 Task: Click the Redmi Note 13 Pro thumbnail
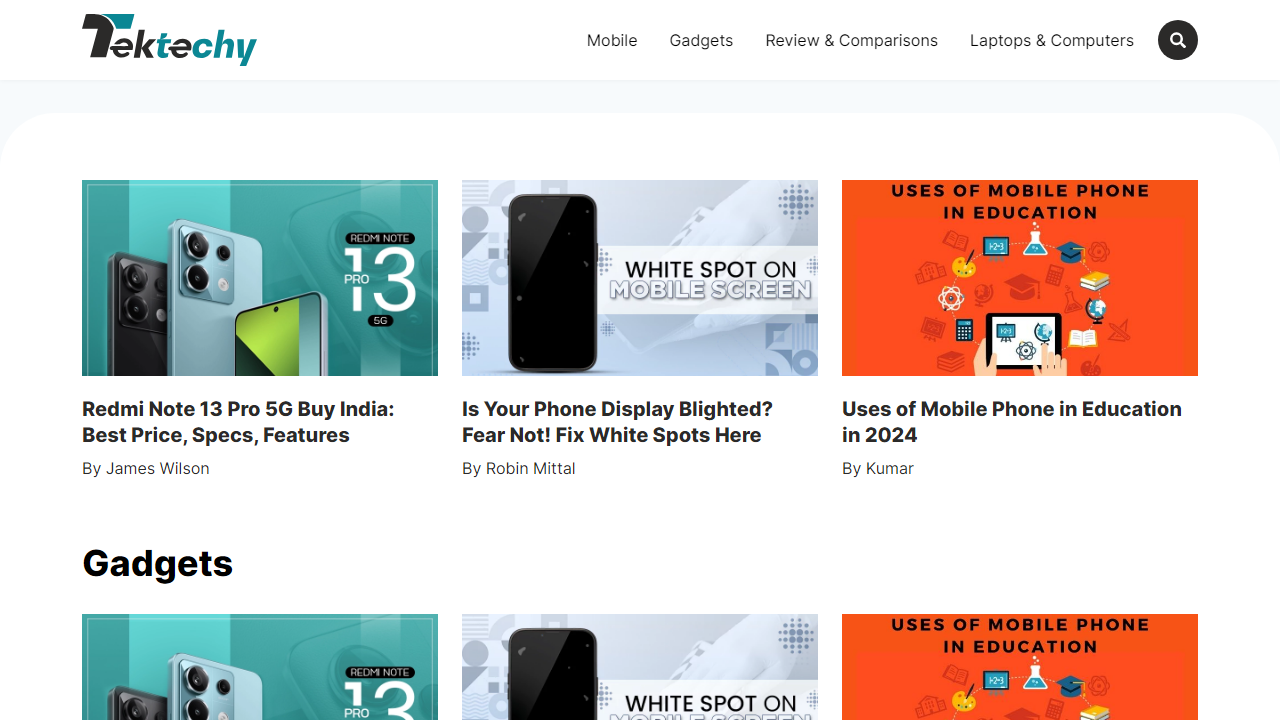click(259, 278)
